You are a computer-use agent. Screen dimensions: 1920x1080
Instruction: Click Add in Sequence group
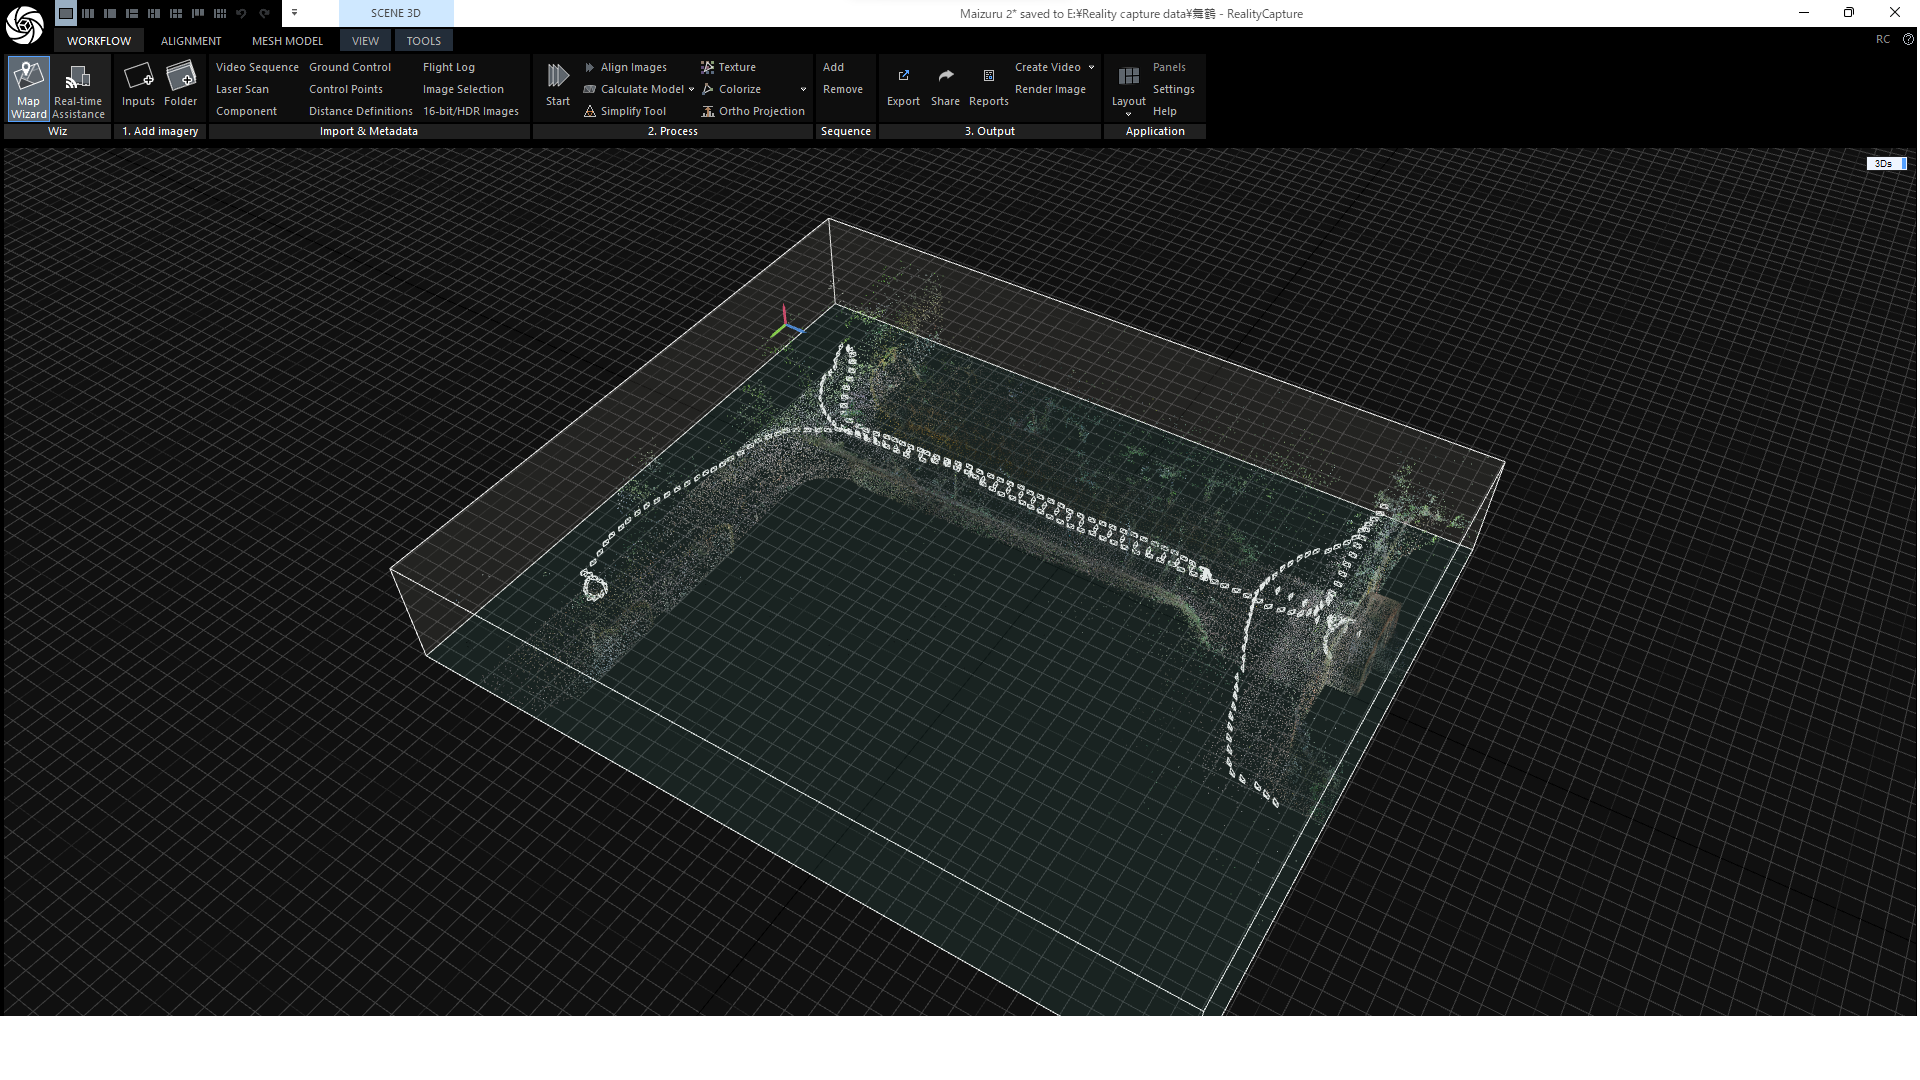pyautogui.click(x=833, y=67)
